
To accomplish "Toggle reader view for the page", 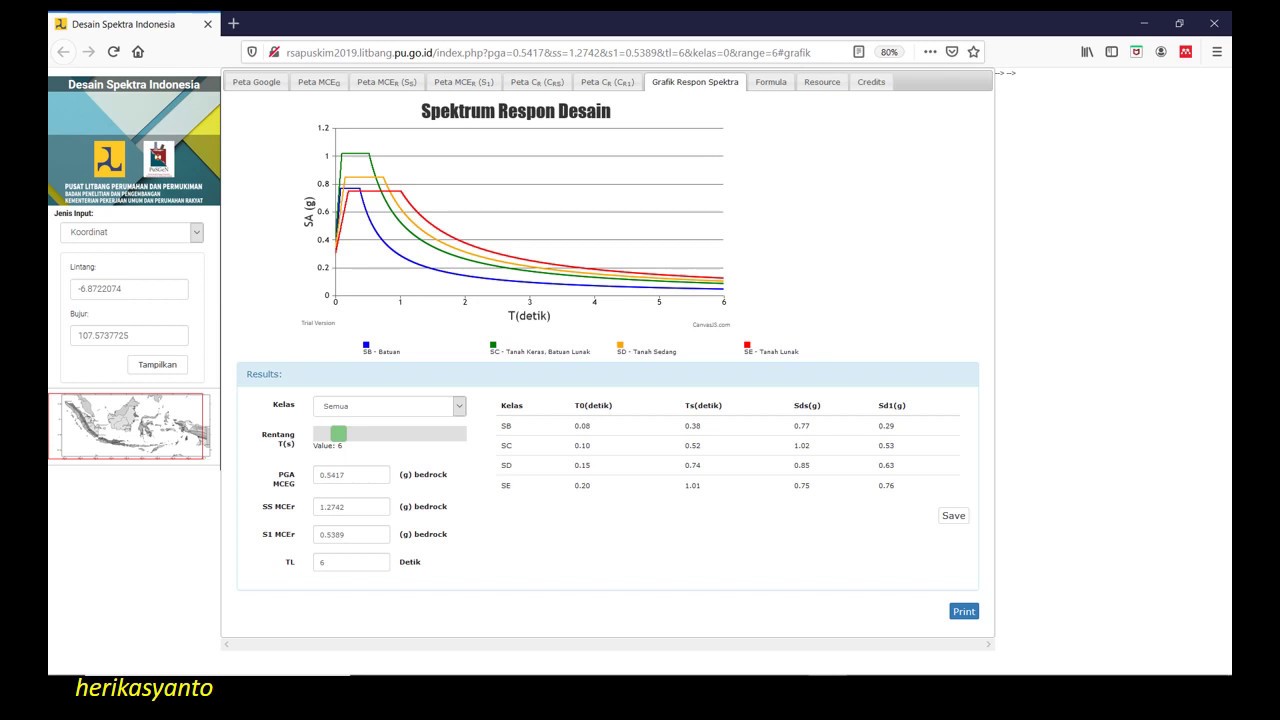I will 859,52.
